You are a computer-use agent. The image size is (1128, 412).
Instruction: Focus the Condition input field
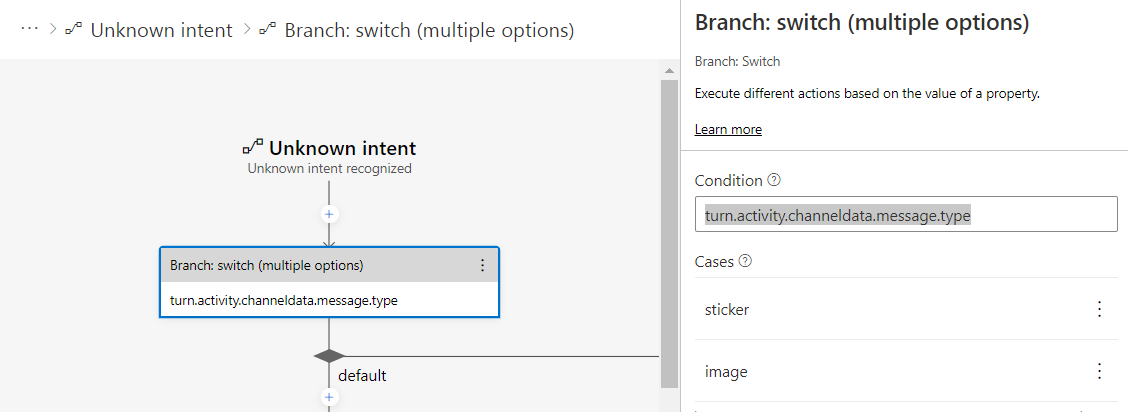pos(906,214)
